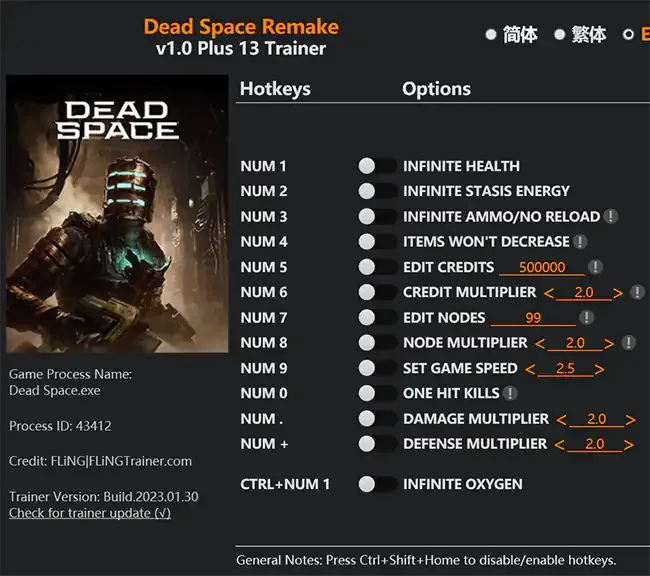Image resolution: width=650 pixels, height=576 pixels.
Task: Enable the Infinite Oxygen toggle
Action: pos(377,484)
